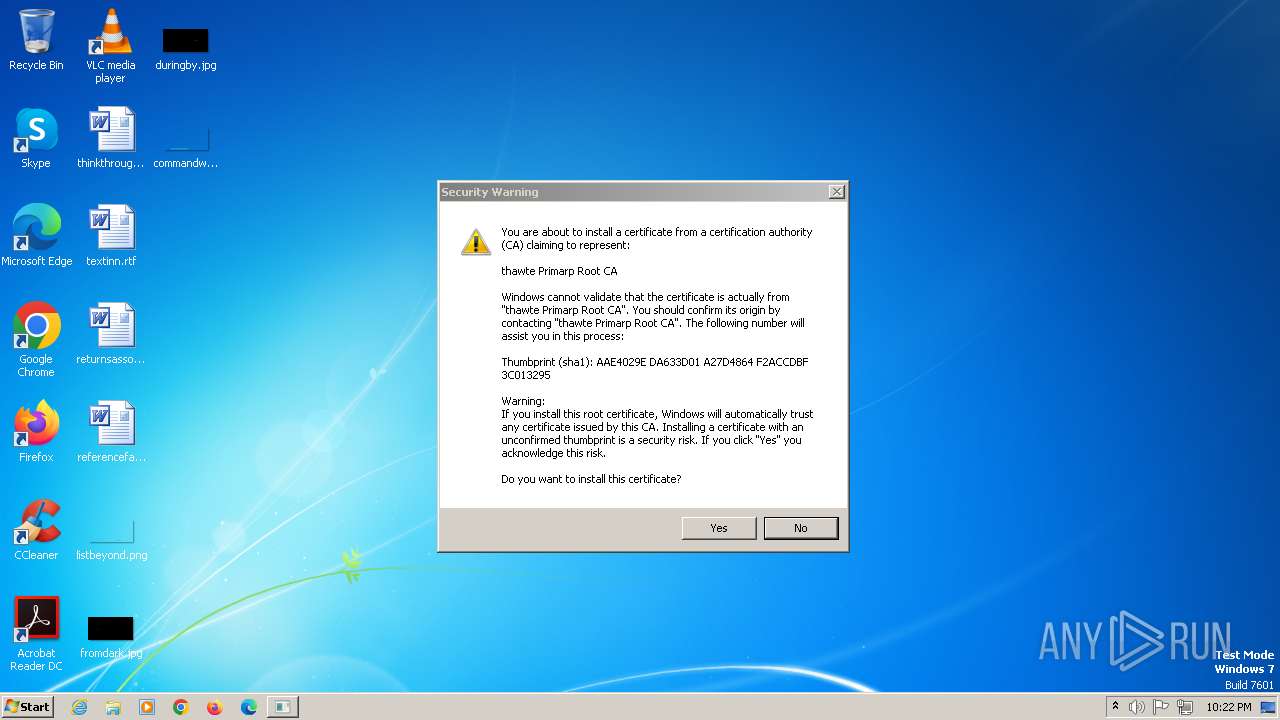Select the Google Chrome desktop shortcut
Screen dimensions: 1280x720
36,339
